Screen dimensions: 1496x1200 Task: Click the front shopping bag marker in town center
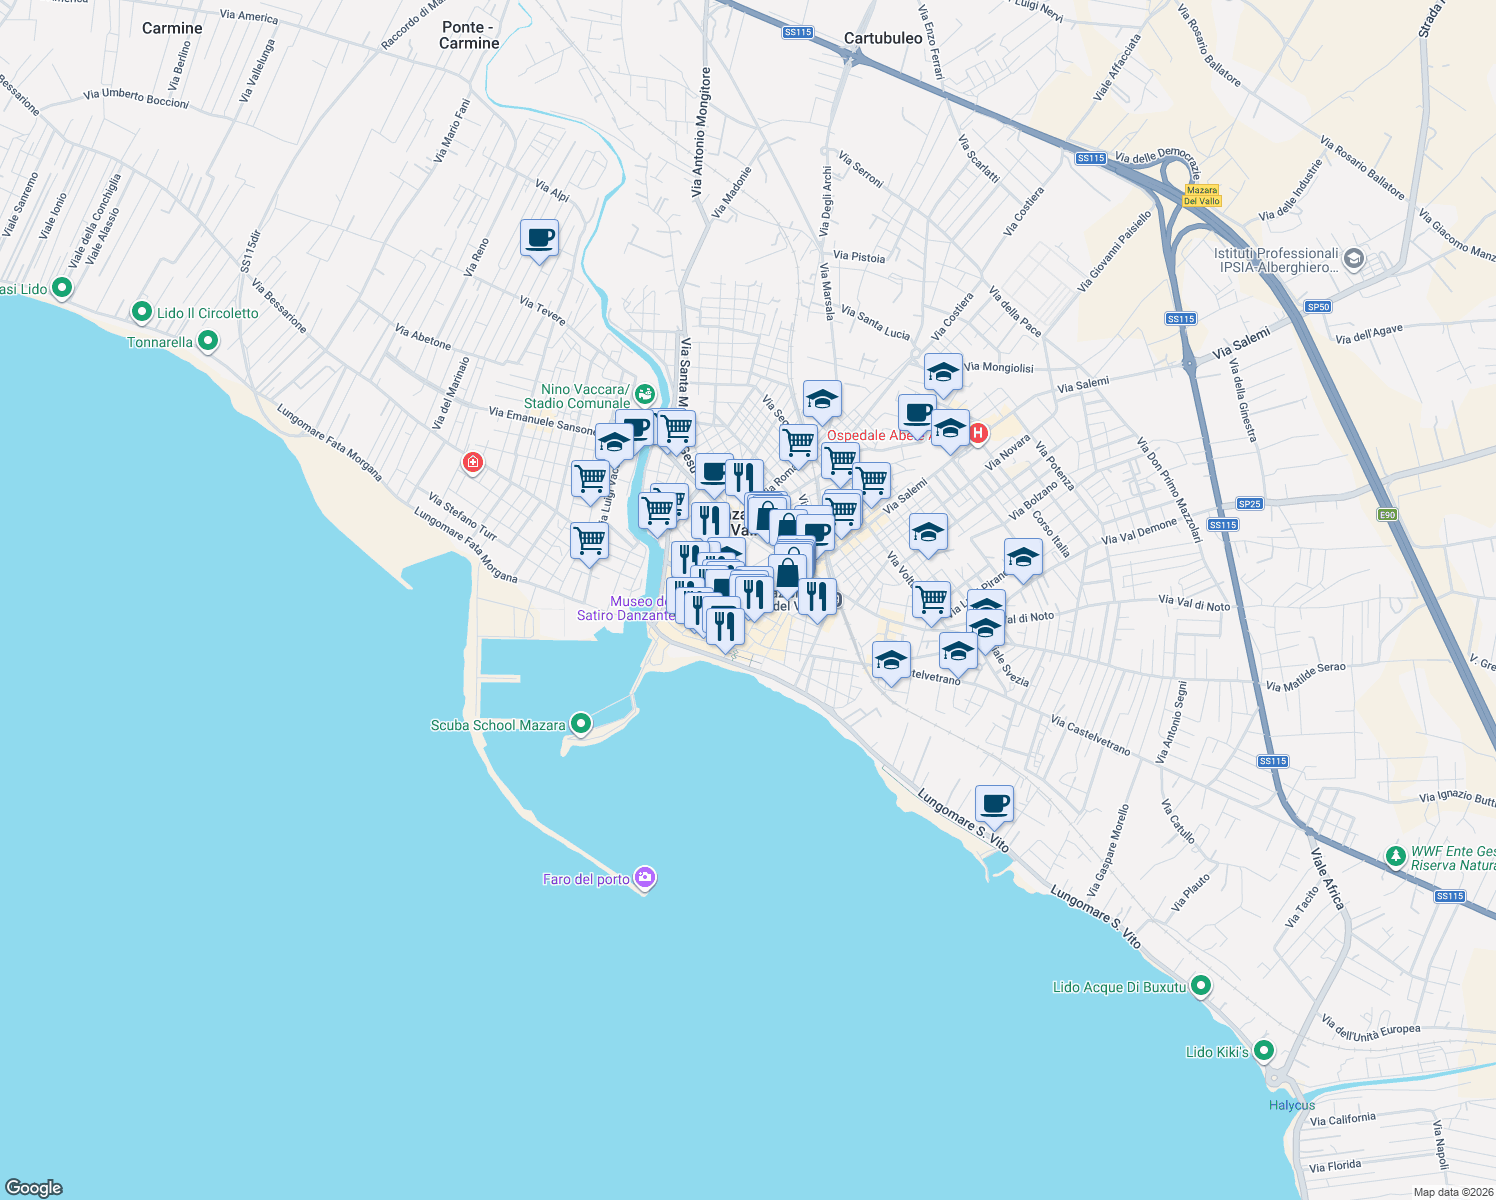coord(787,575)
